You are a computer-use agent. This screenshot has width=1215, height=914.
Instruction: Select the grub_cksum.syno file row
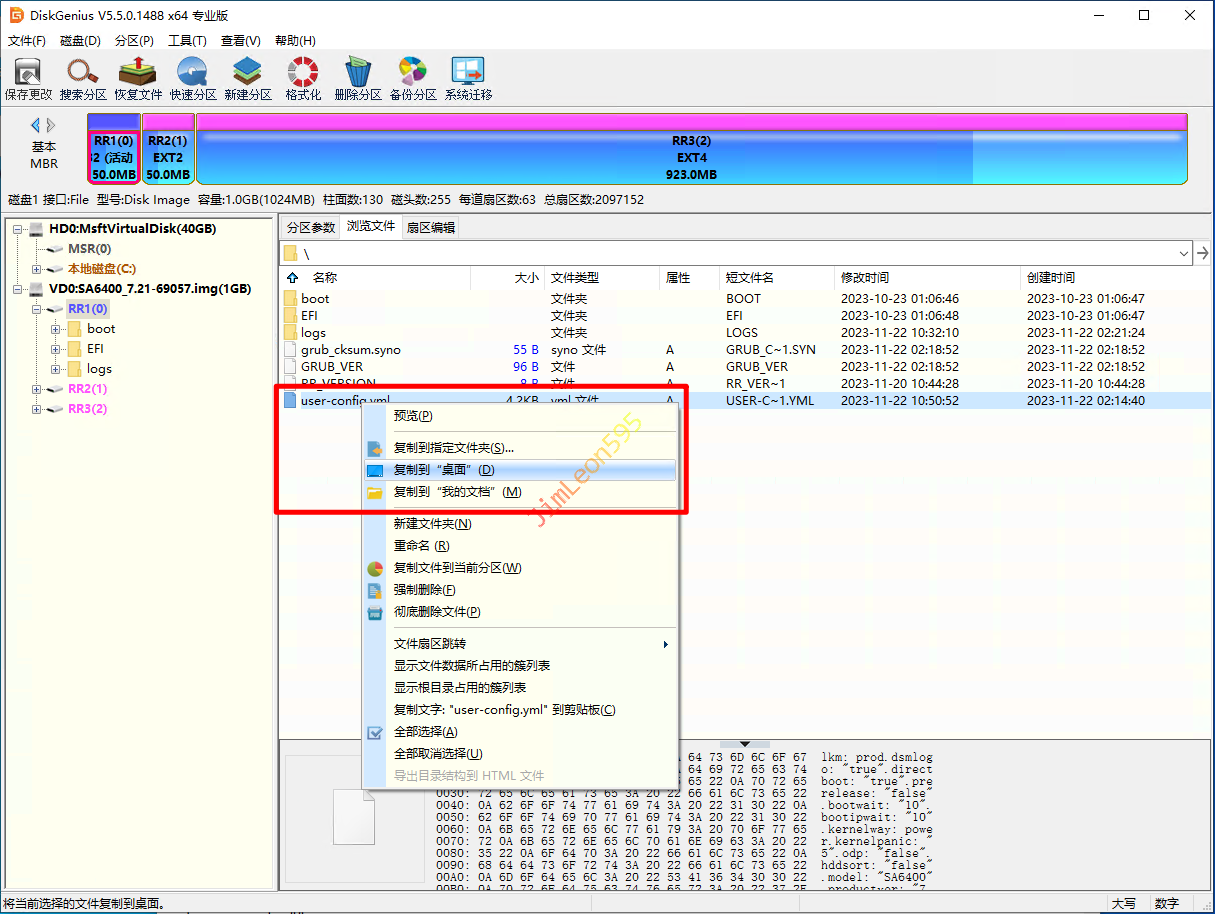point(350,350)
